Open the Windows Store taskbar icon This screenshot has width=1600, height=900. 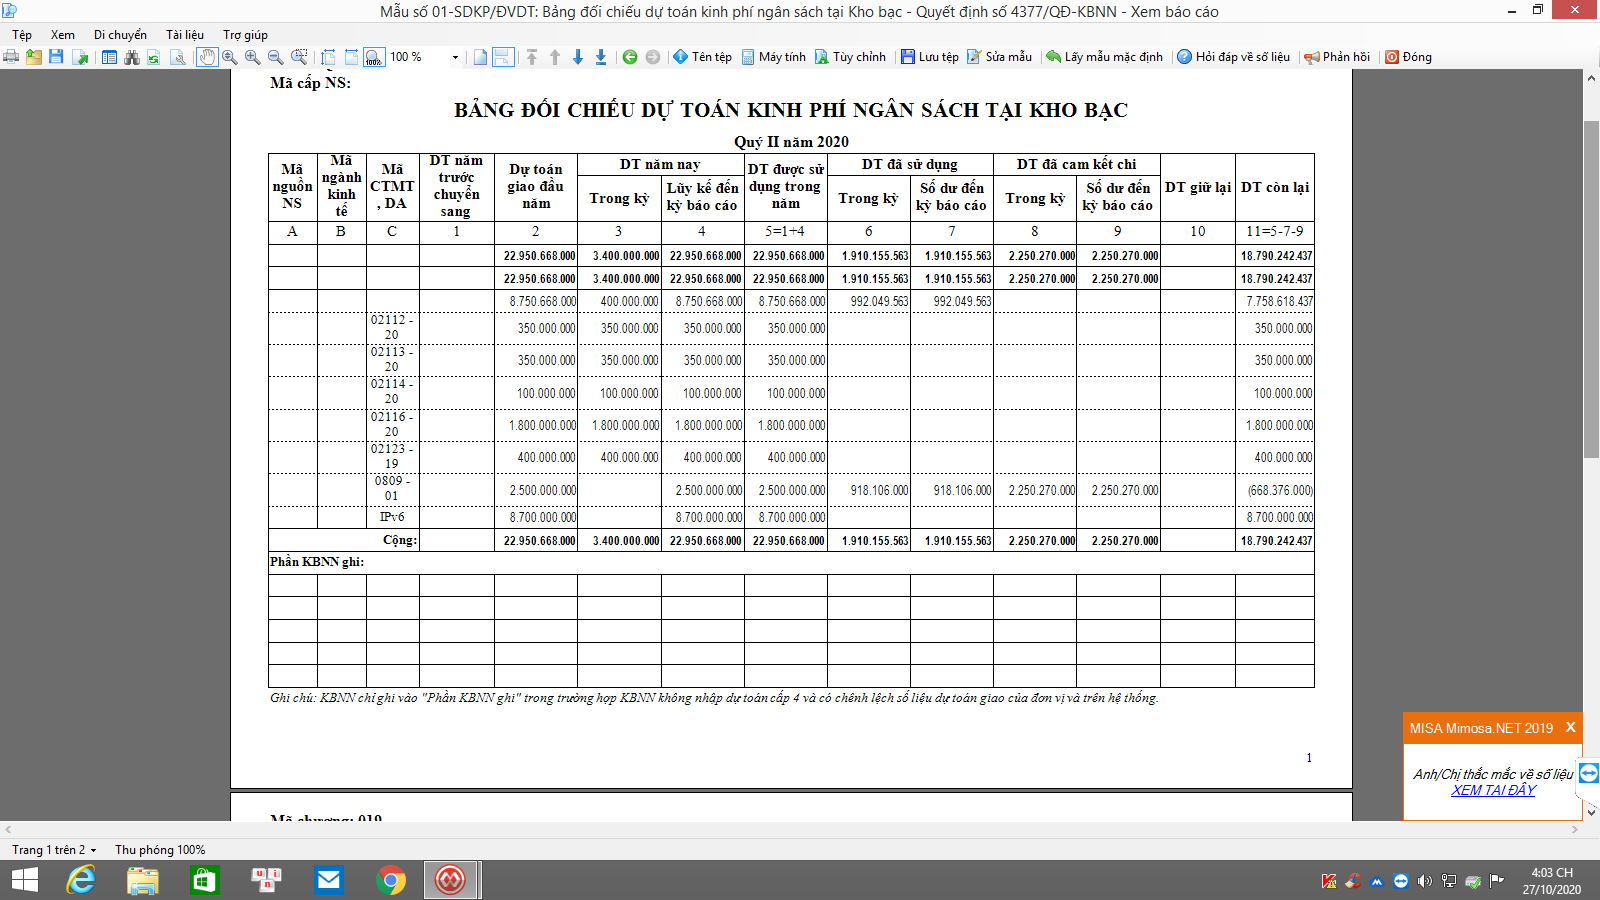coord(205,880)
